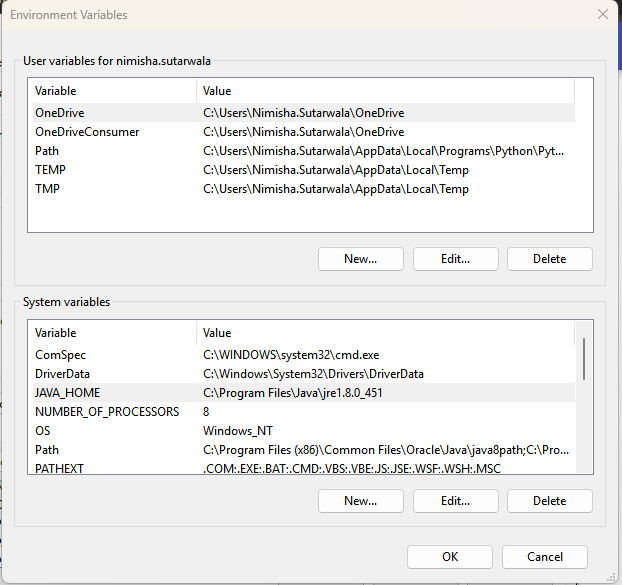
Task: Sort user variables by Variable column header
Action: (110, 91)
